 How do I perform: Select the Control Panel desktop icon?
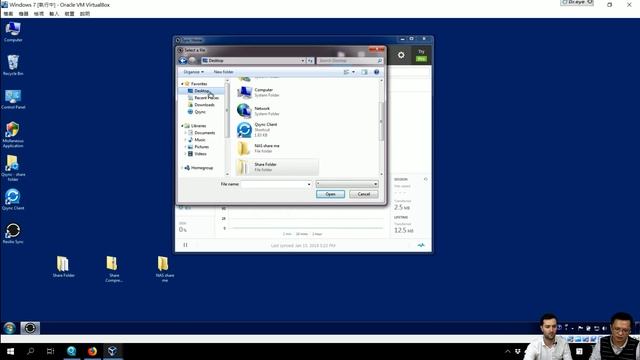13,99
